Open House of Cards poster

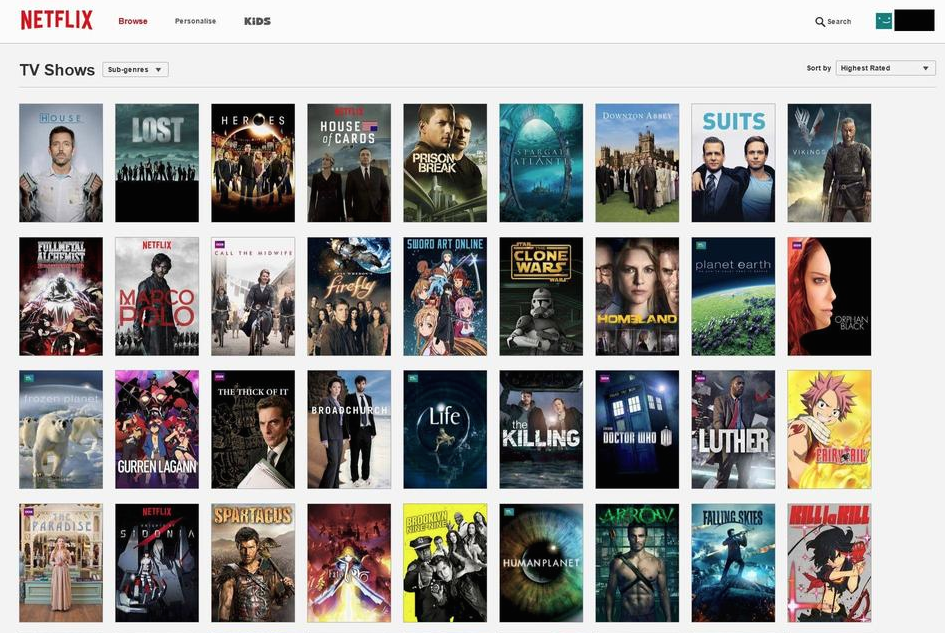point(349,163)
